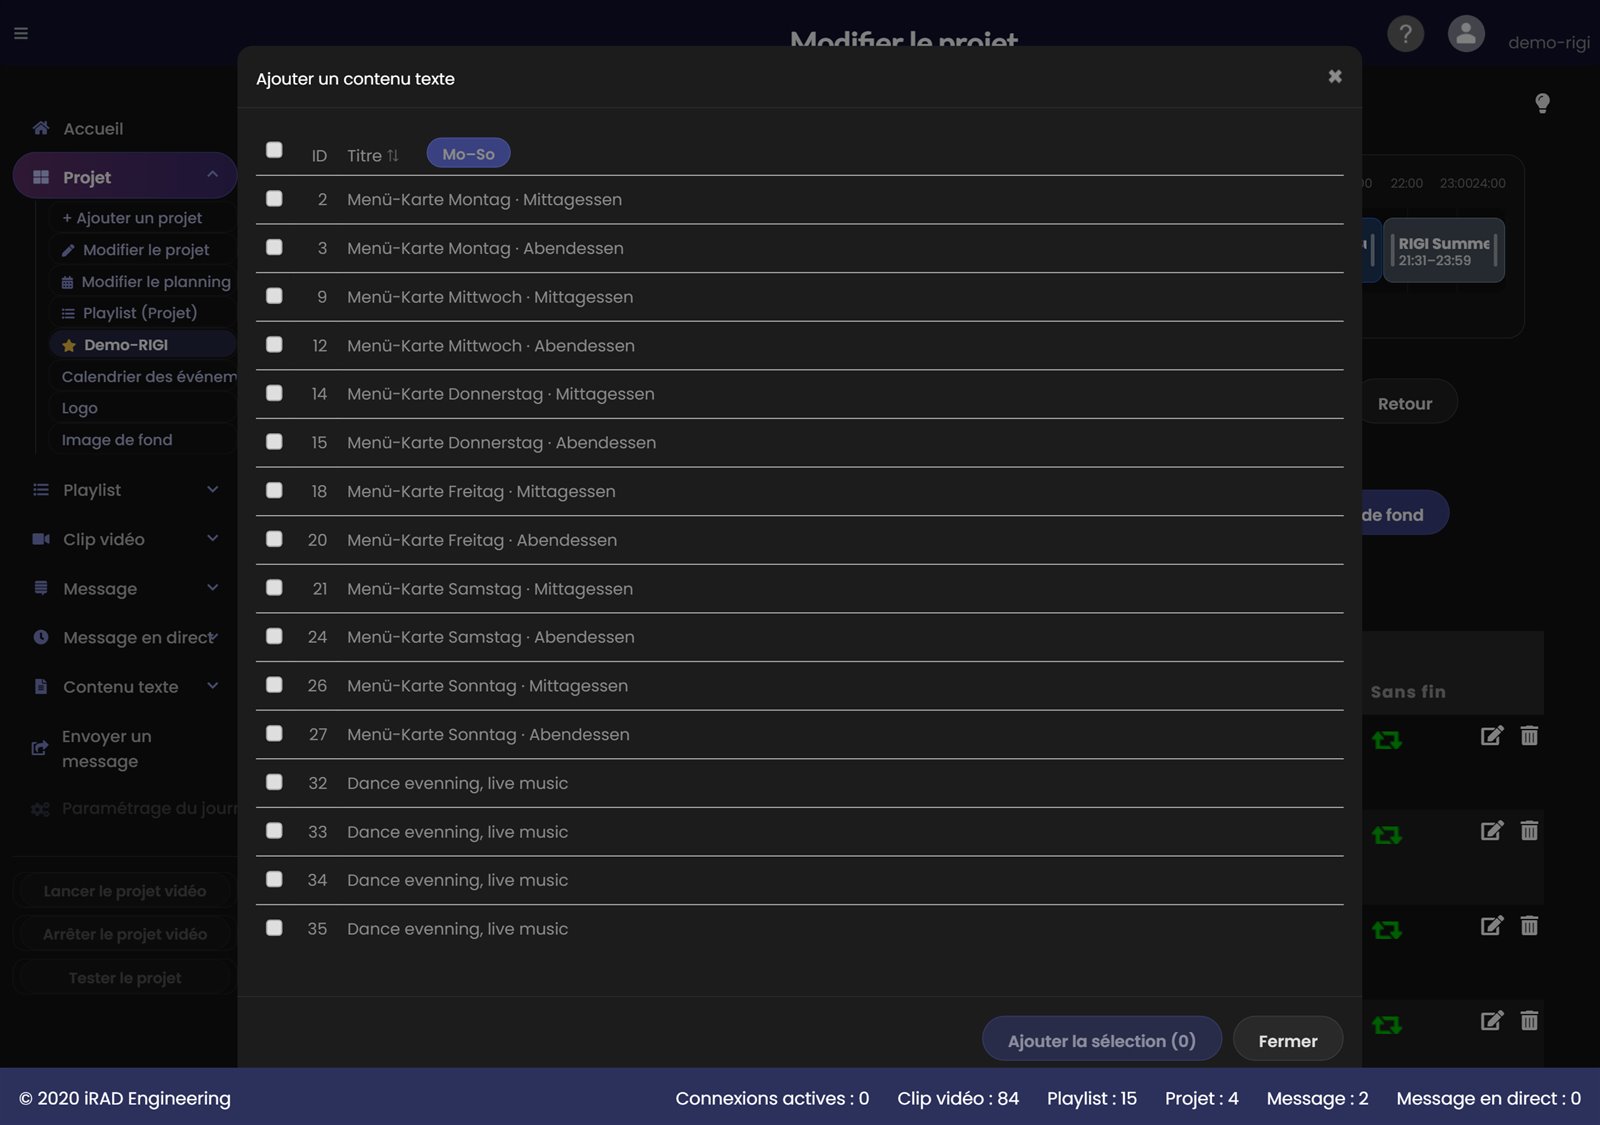Open the help question mark icon
This screenshot has height=1125, width=1600.
pos(1405,34)
